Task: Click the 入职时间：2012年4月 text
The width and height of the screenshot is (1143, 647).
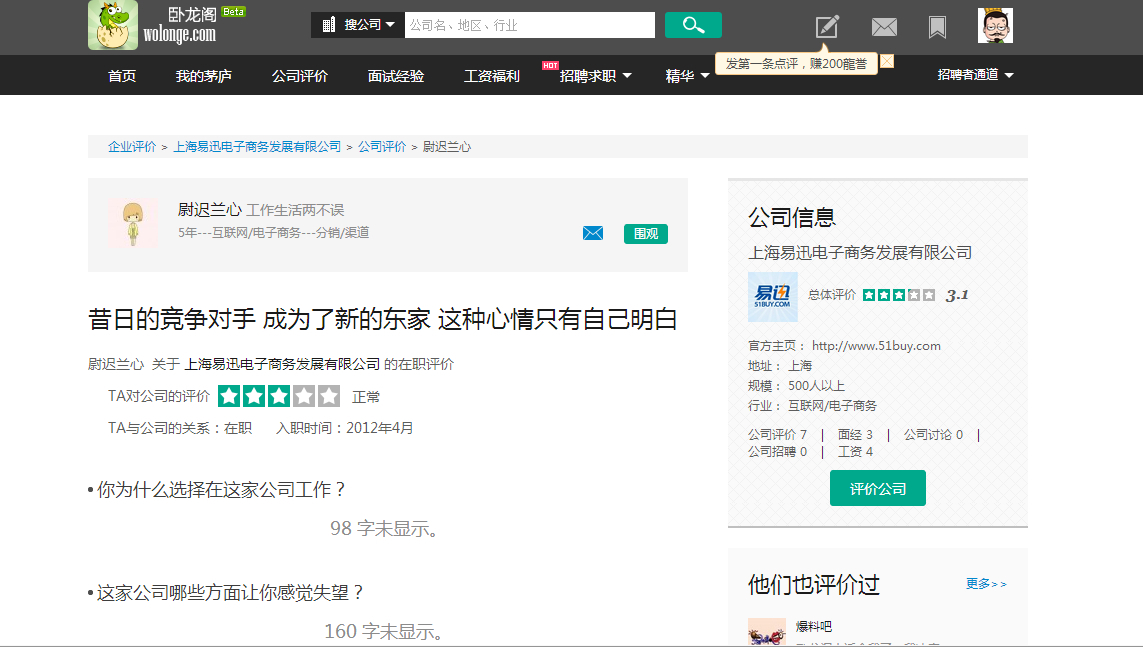Action: click(344, 428)
